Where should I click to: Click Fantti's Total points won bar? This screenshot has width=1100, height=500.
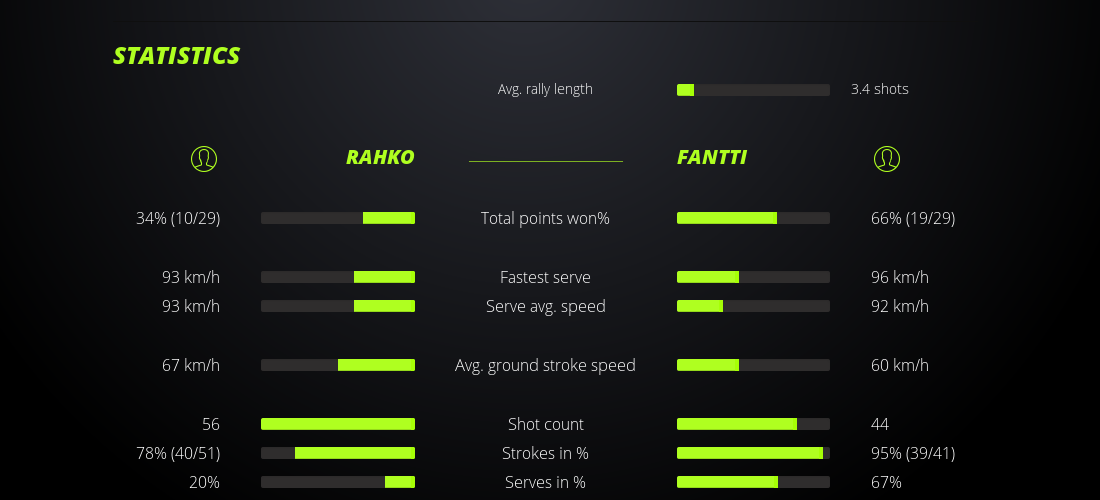753,218
